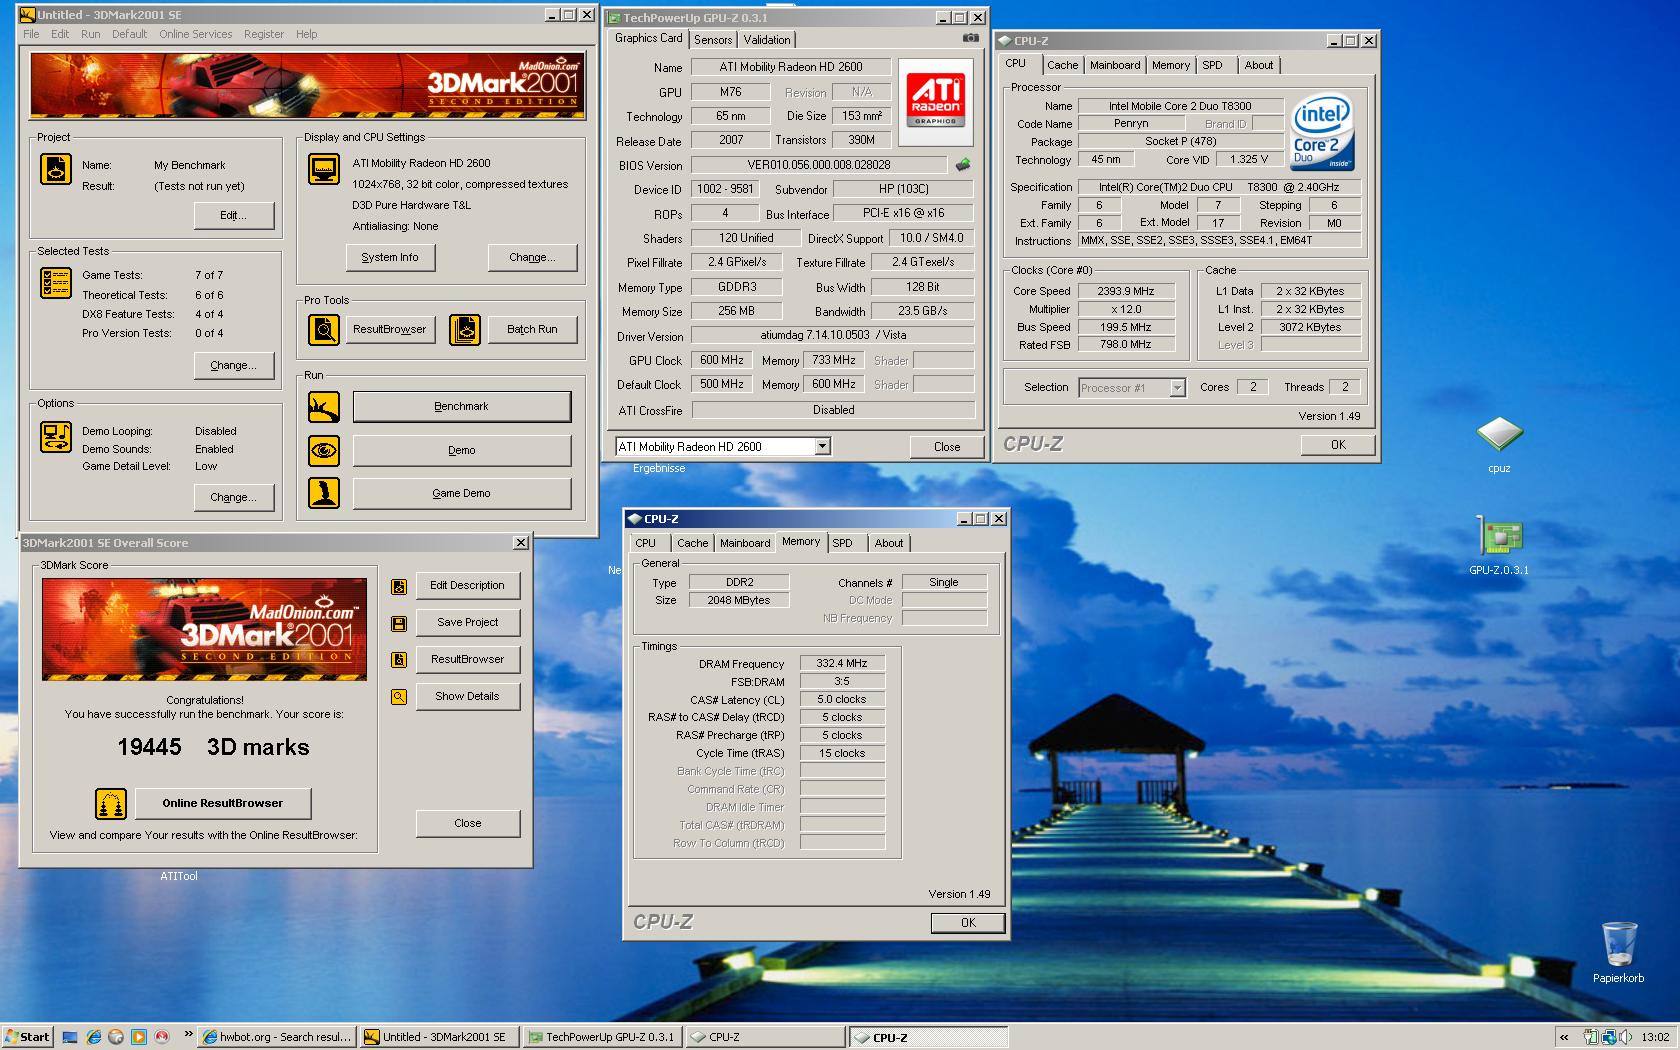Click the DRAM Frequency value 332.4 MHz
Screen dimensions: 1680x1050
pyautogui.click(x=842, y=663)
